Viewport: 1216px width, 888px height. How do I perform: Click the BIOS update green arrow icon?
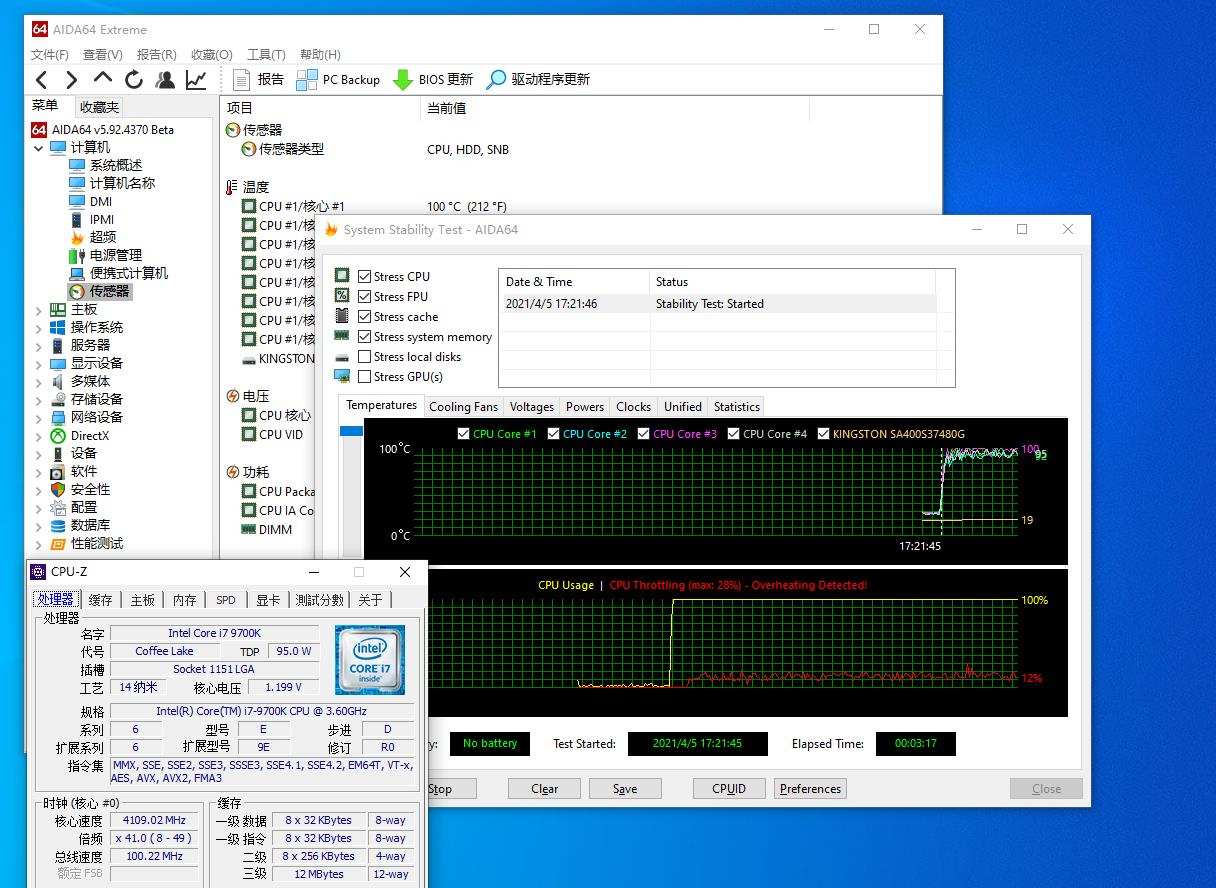(x=403, y=80)
